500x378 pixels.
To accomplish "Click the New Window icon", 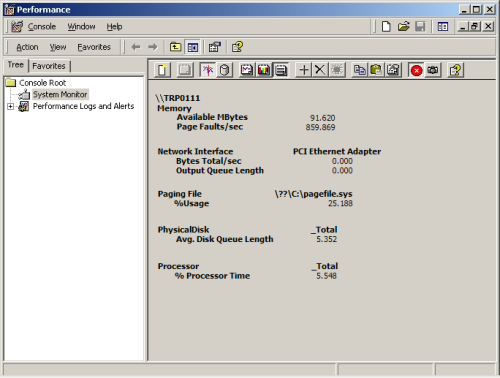I will pos(443,26).
